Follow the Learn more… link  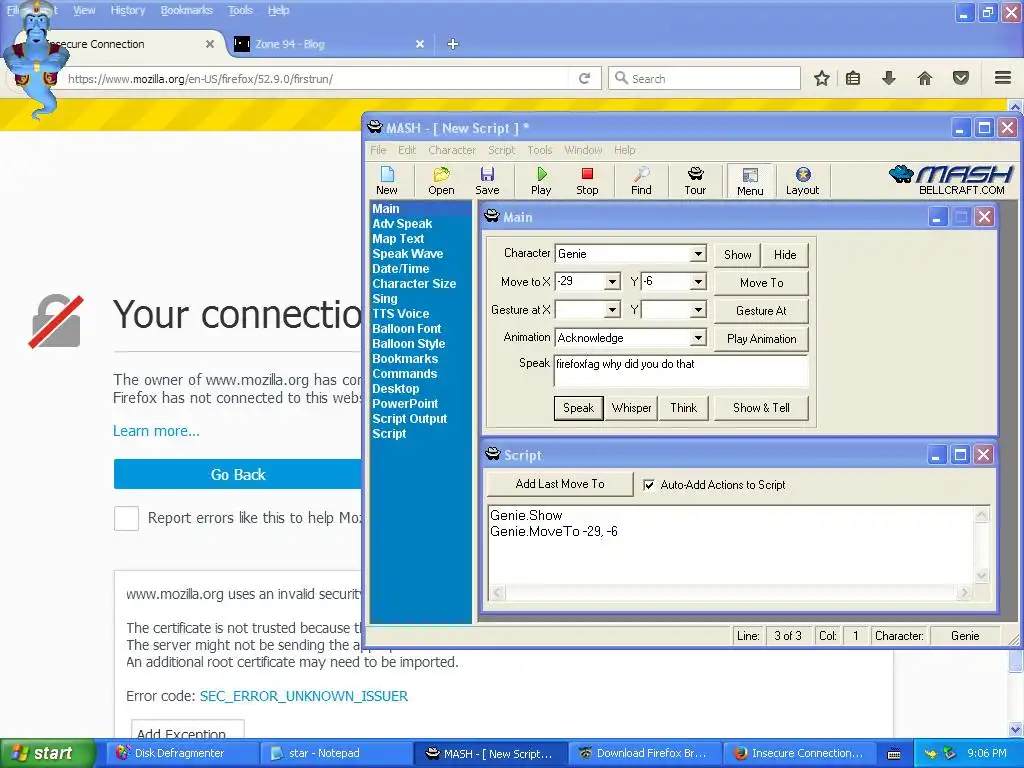click(157, 431)
